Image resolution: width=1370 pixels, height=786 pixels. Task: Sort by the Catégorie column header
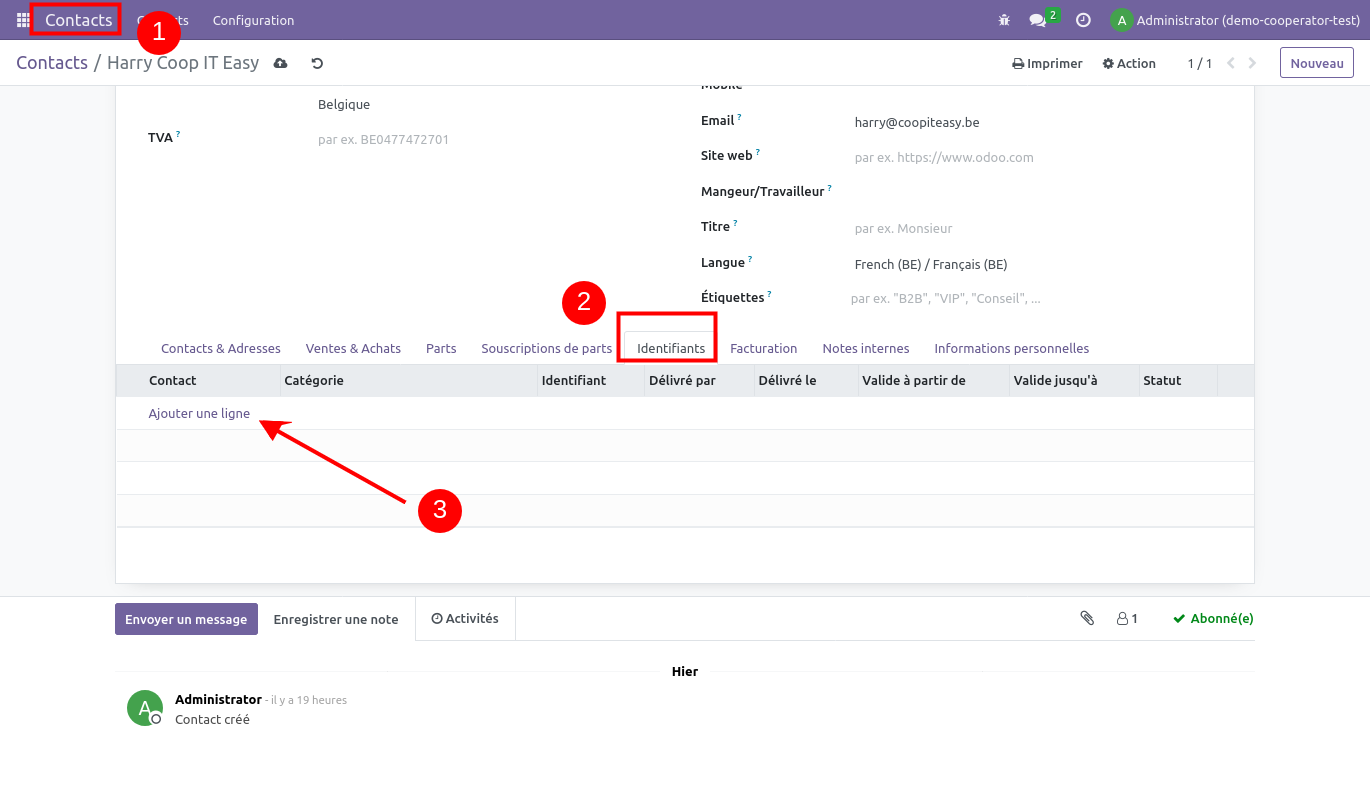408,381
